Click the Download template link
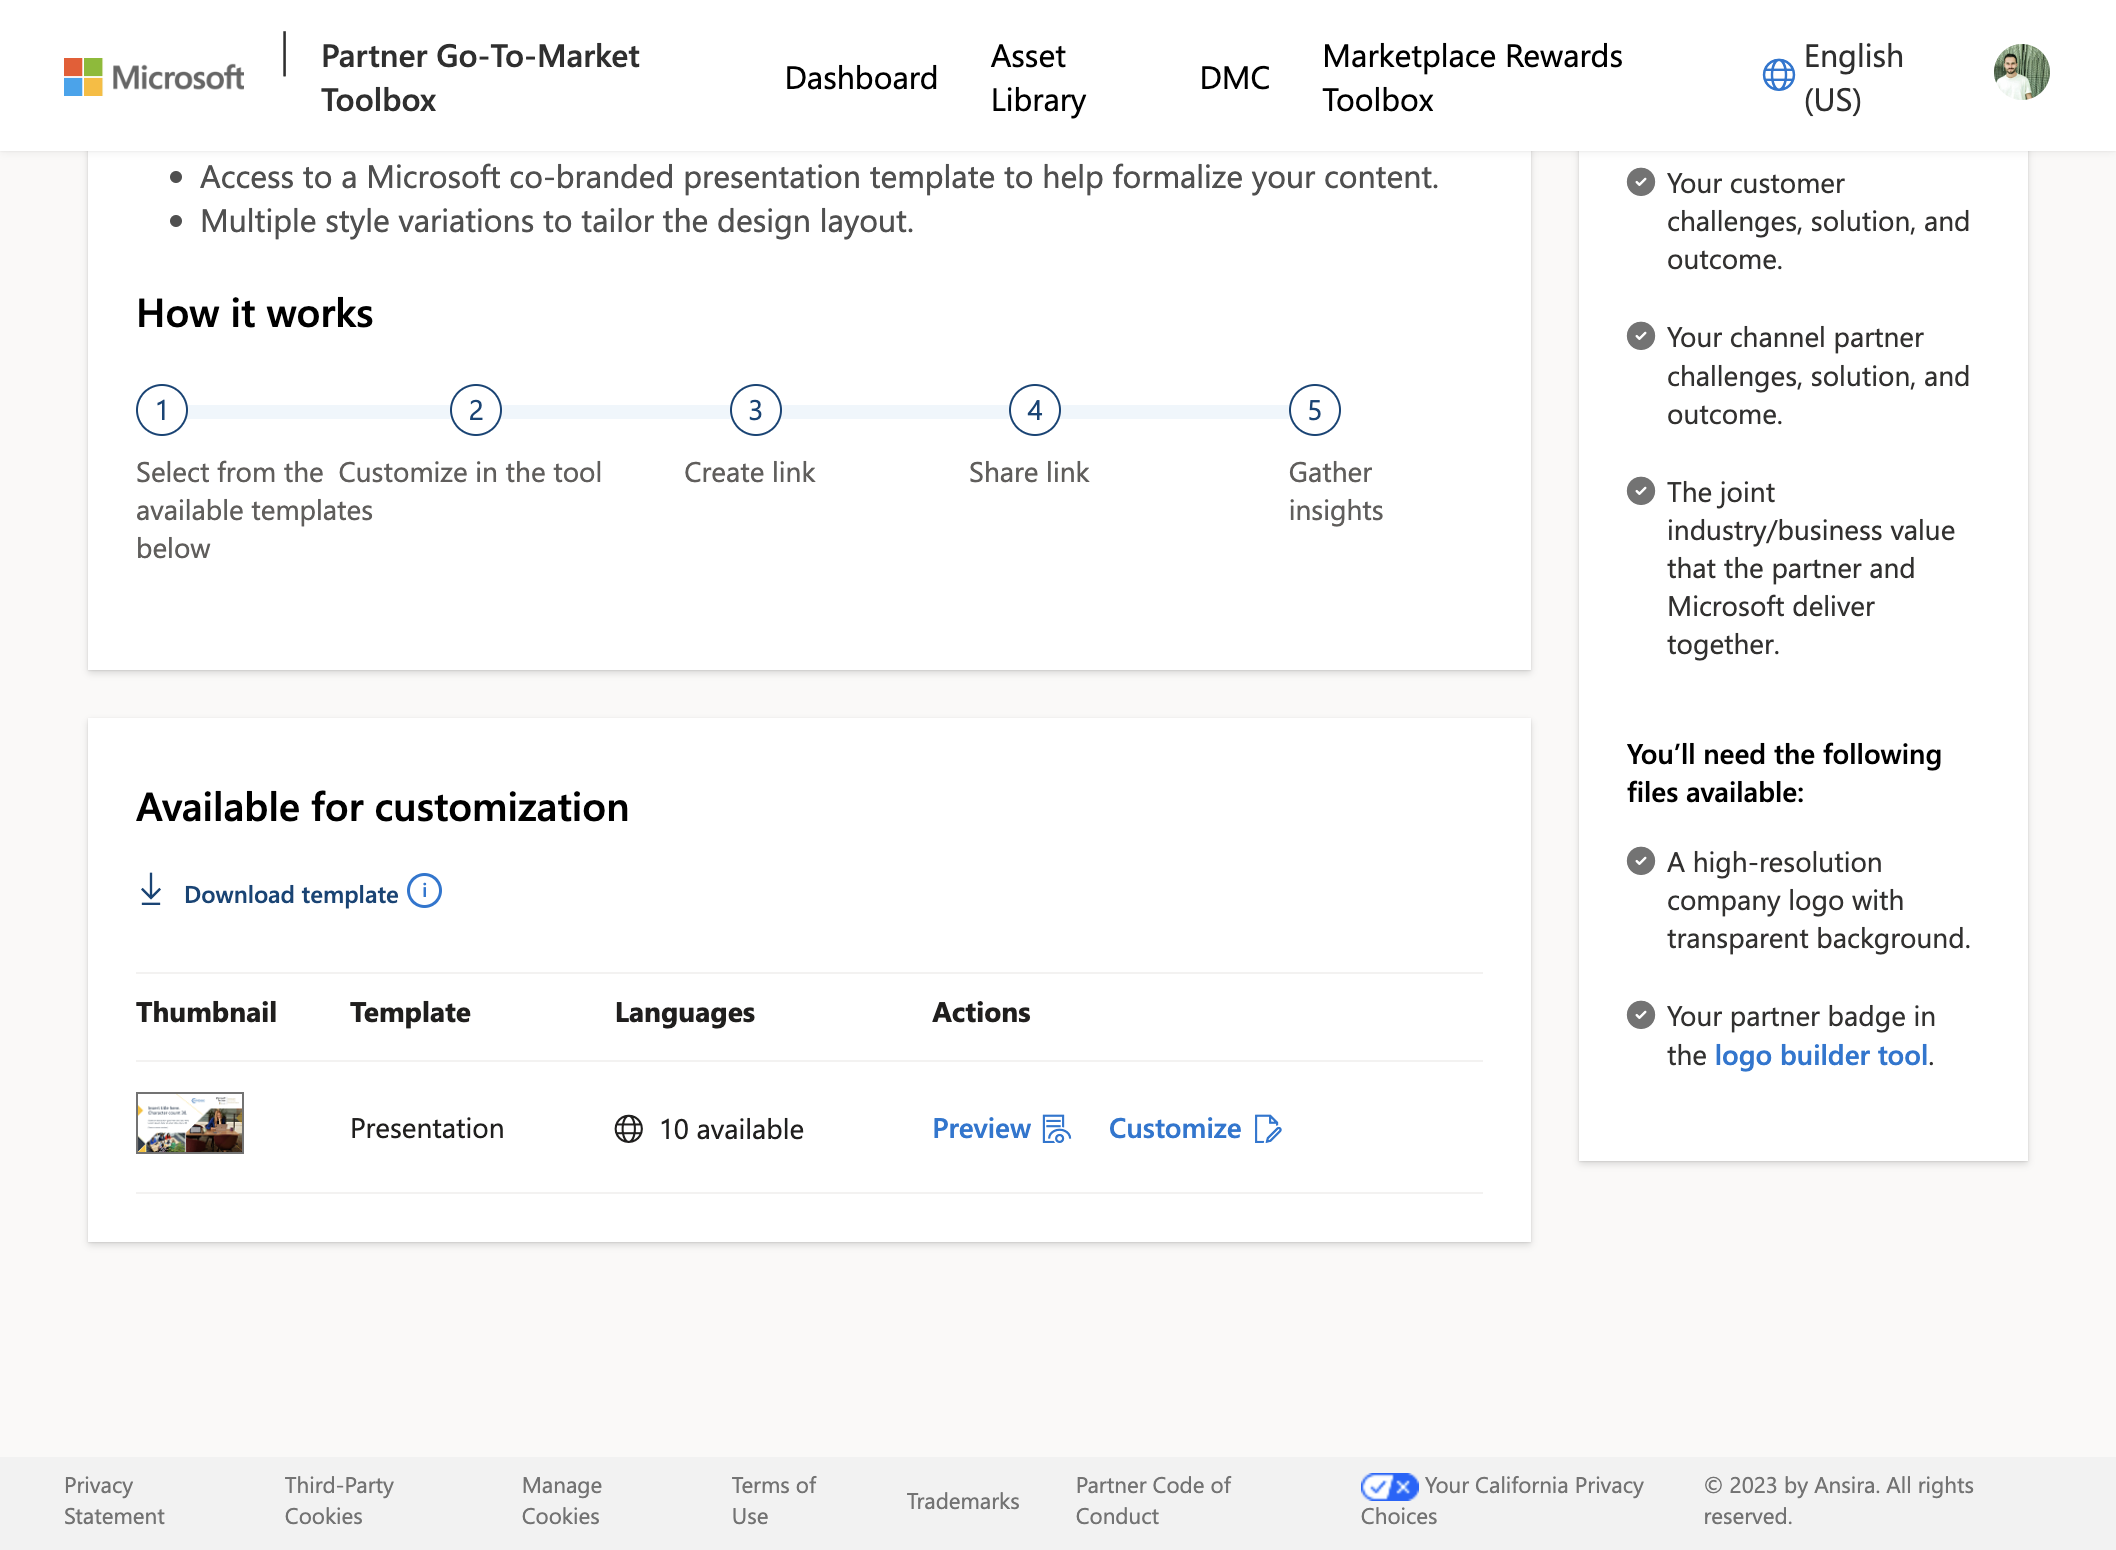2116x1550 pixels. [291, 894]
